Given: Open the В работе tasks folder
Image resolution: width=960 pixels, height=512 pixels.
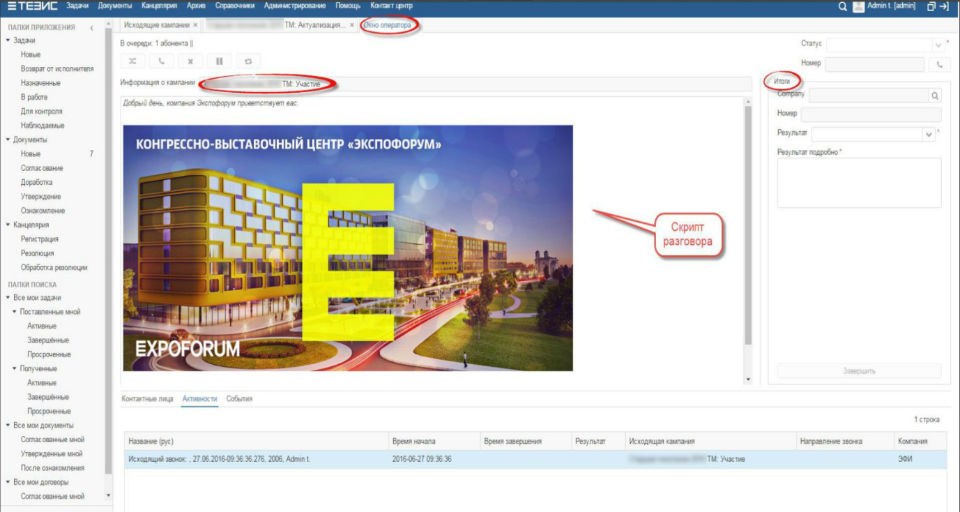Looking at the screenshot, I should (34, 97).
